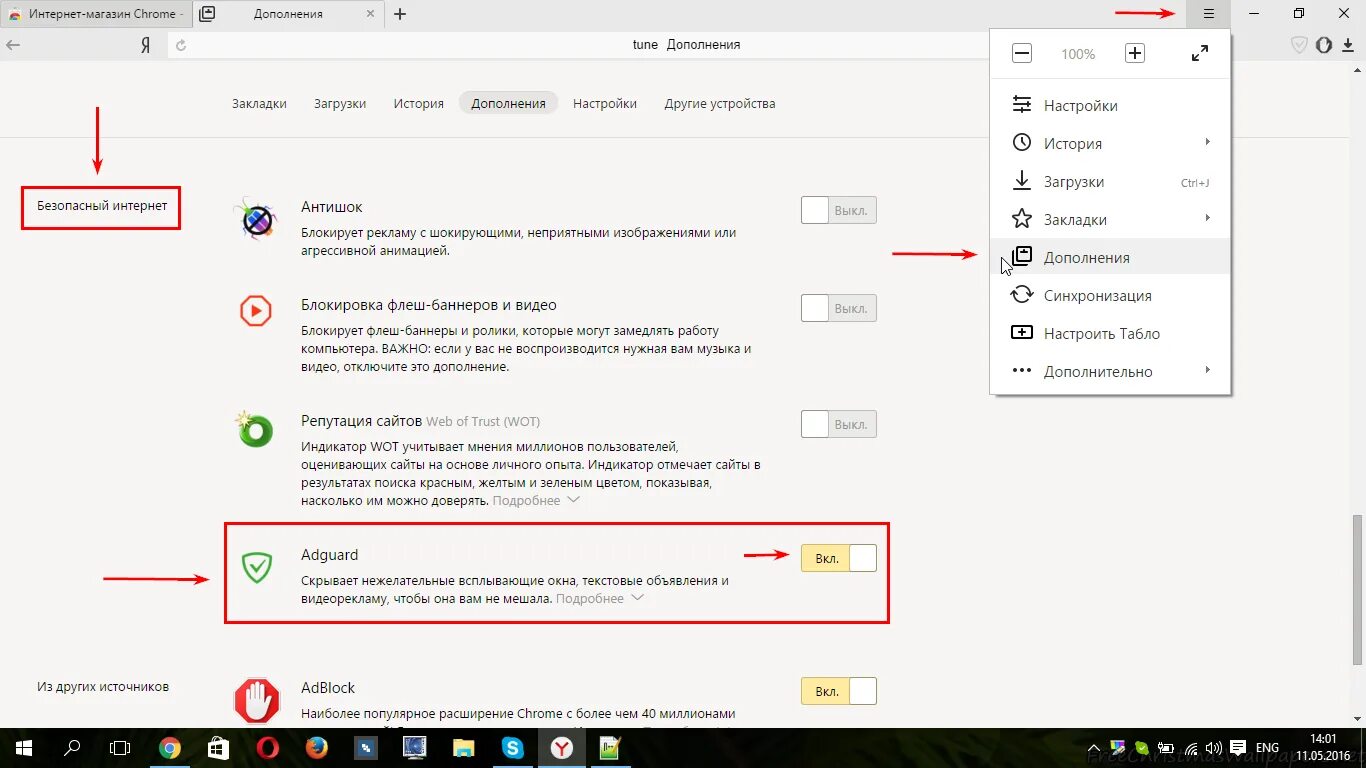Select the Безопасный интернет section heading
The height and width of the screenshot is (768, 1366).
pos(102,206)
